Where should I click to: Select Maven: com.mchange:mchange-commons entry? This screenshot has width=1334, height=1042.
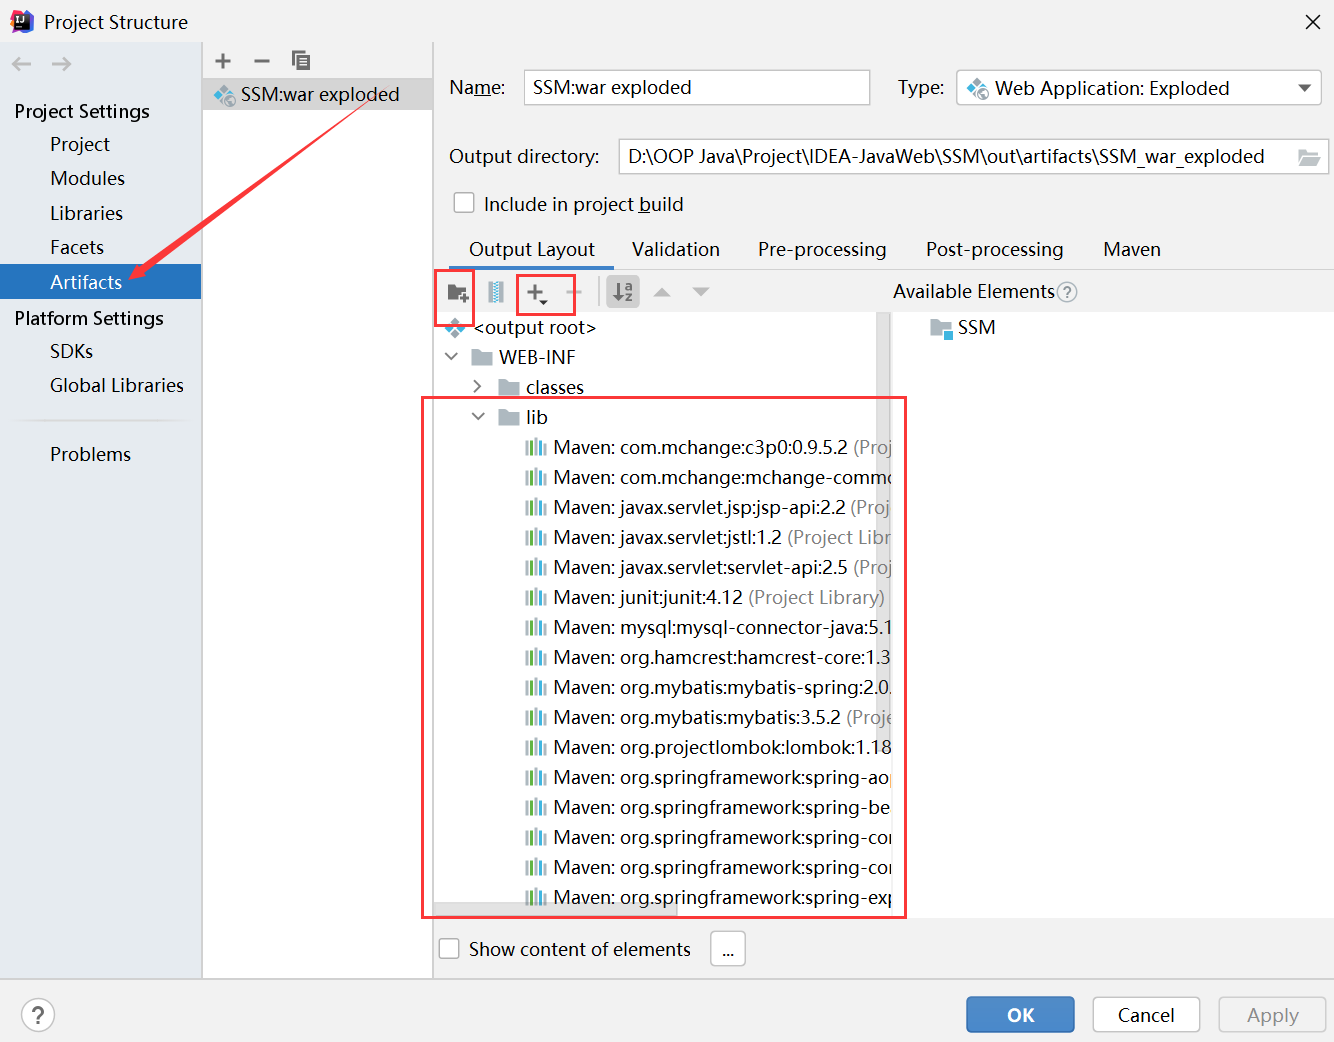[x=707, y=477]
